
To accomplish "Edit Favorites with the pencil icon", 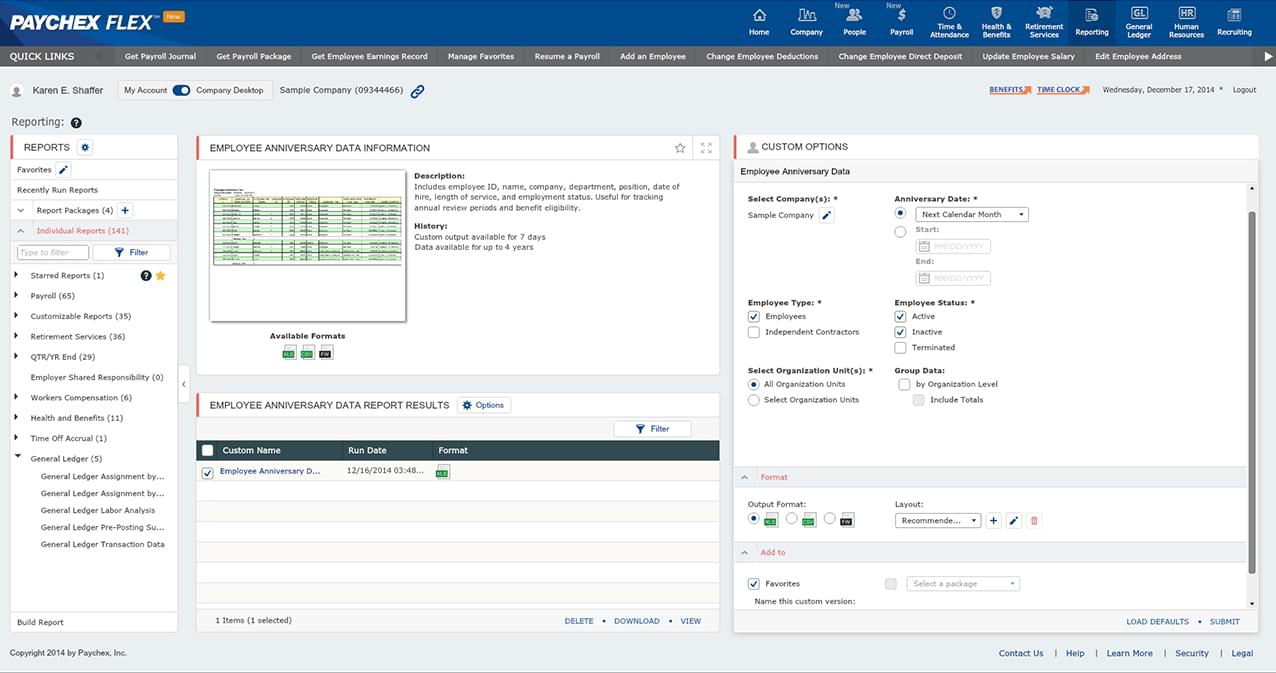I will coord(63,170).
